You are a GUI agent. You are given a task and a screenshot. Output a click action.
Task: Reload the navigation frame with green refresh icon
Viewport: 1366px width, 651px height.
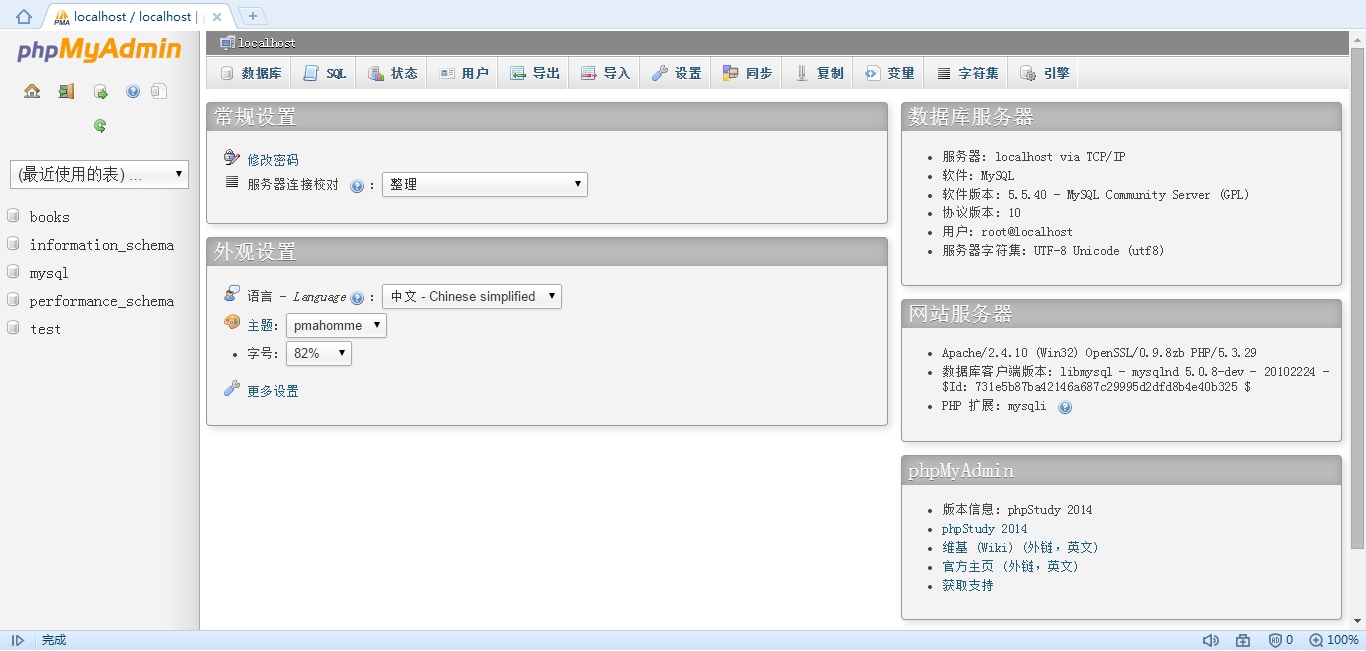coord(100,126)
